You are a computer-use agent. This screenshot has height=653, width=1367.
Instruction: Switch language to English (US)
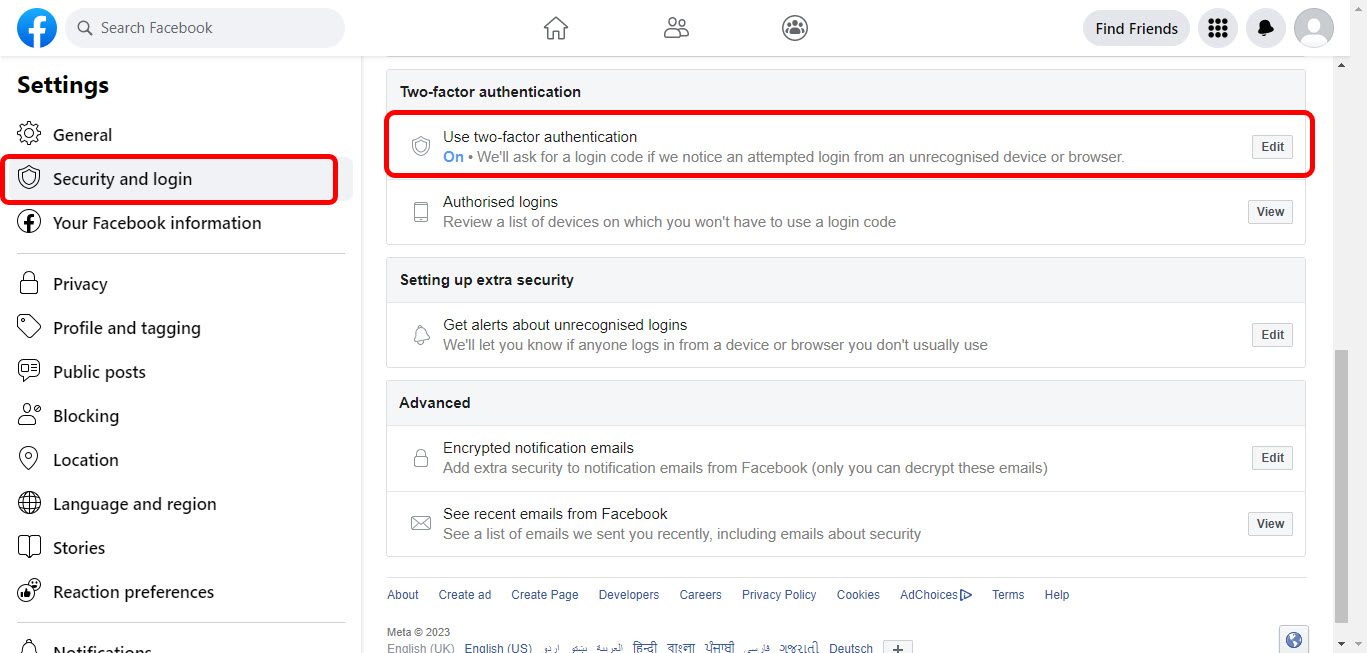coord(498,648)
